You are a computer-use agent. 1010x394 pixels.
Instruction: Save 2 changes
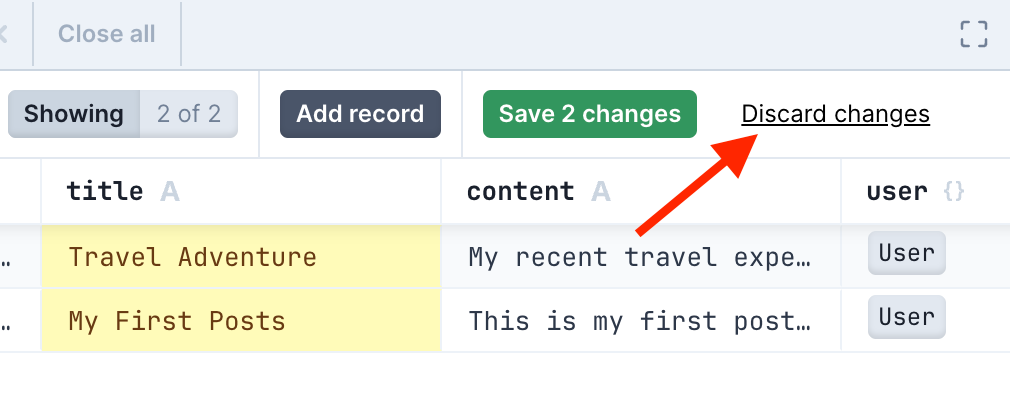[589, 114]
